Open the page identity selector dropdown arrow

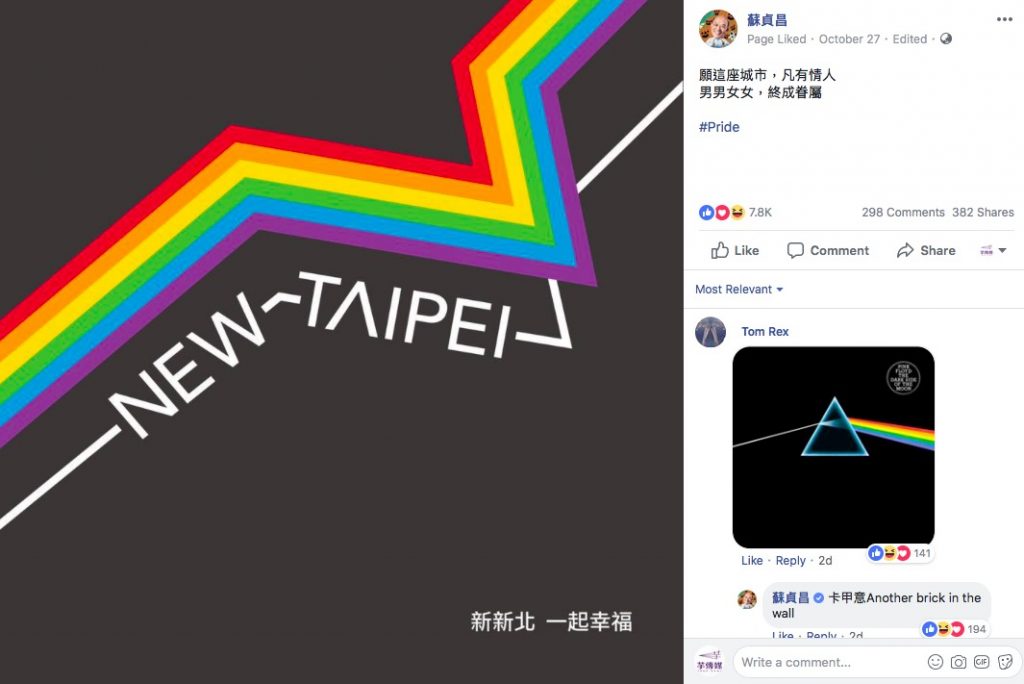(993, 250)
